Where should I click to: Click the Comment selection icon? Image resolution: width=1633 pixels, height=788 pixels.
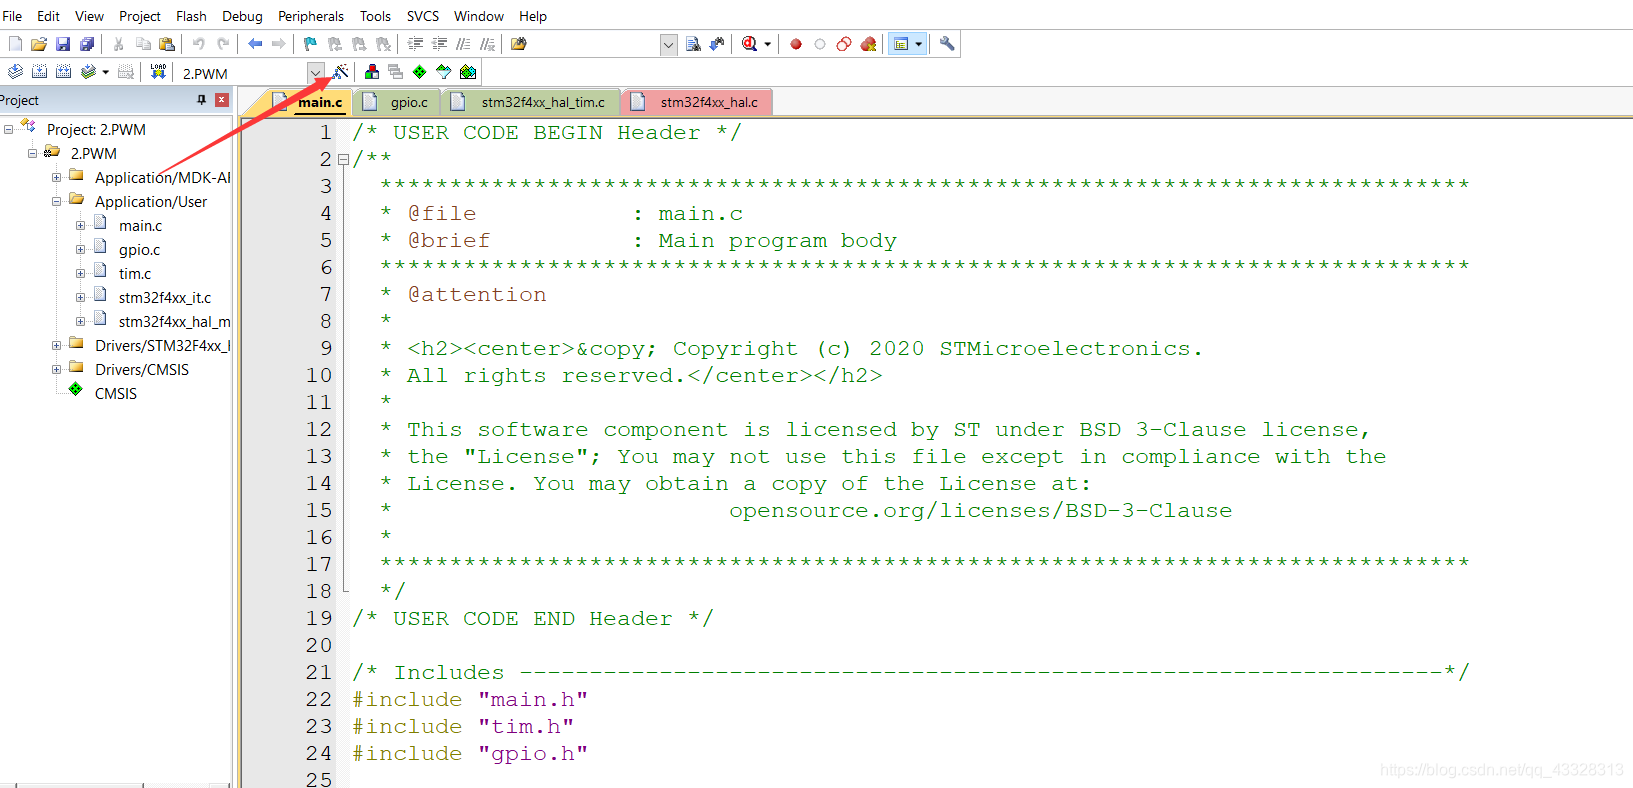click(x=463, y=44)
